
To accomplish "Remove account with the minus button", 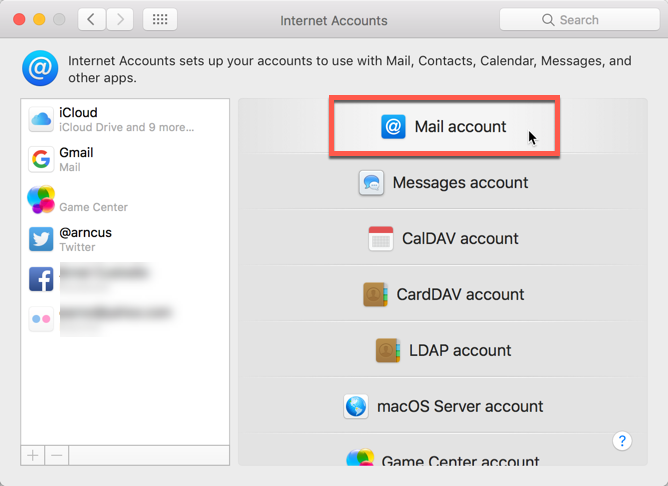I will [57, 455].
